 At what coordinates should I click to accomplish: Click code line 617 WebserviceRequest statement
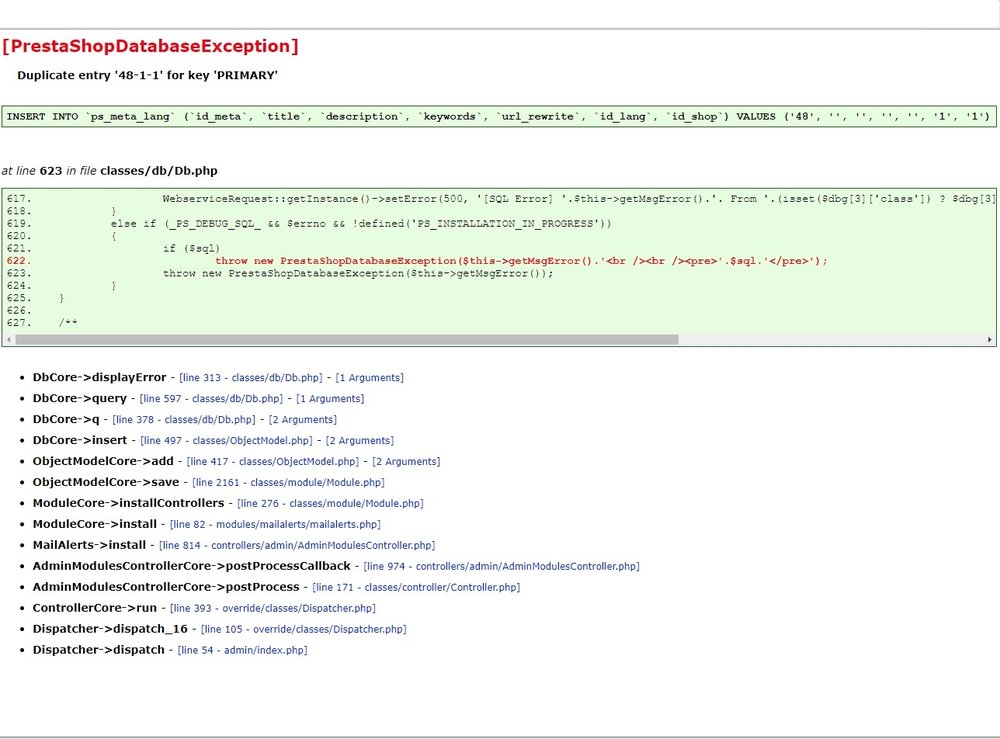click(x=578, y=199)
